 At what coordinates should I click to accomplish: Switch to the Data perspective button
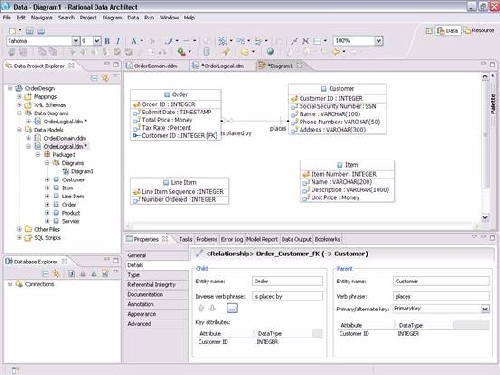(448, 31)
